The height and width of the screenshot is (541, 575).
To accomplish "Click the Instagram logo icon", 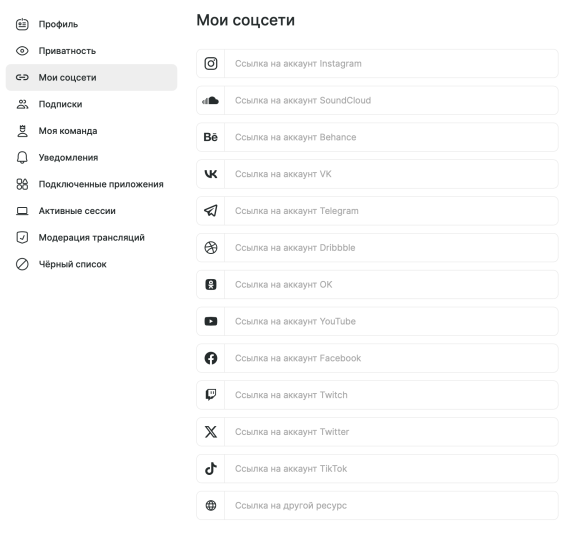I will click(210, 63).
